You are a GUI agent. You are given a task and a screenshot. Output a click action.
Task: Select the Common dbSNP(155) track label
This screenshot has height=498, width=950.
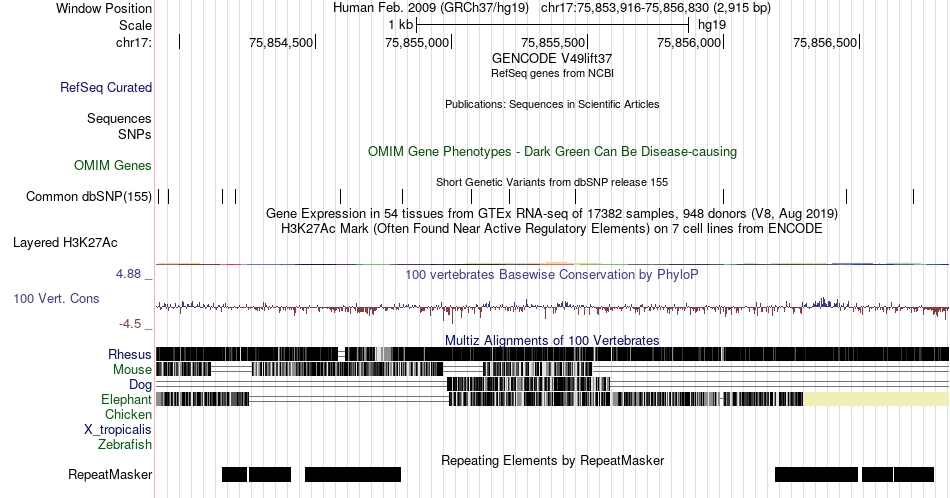point(89,196)
